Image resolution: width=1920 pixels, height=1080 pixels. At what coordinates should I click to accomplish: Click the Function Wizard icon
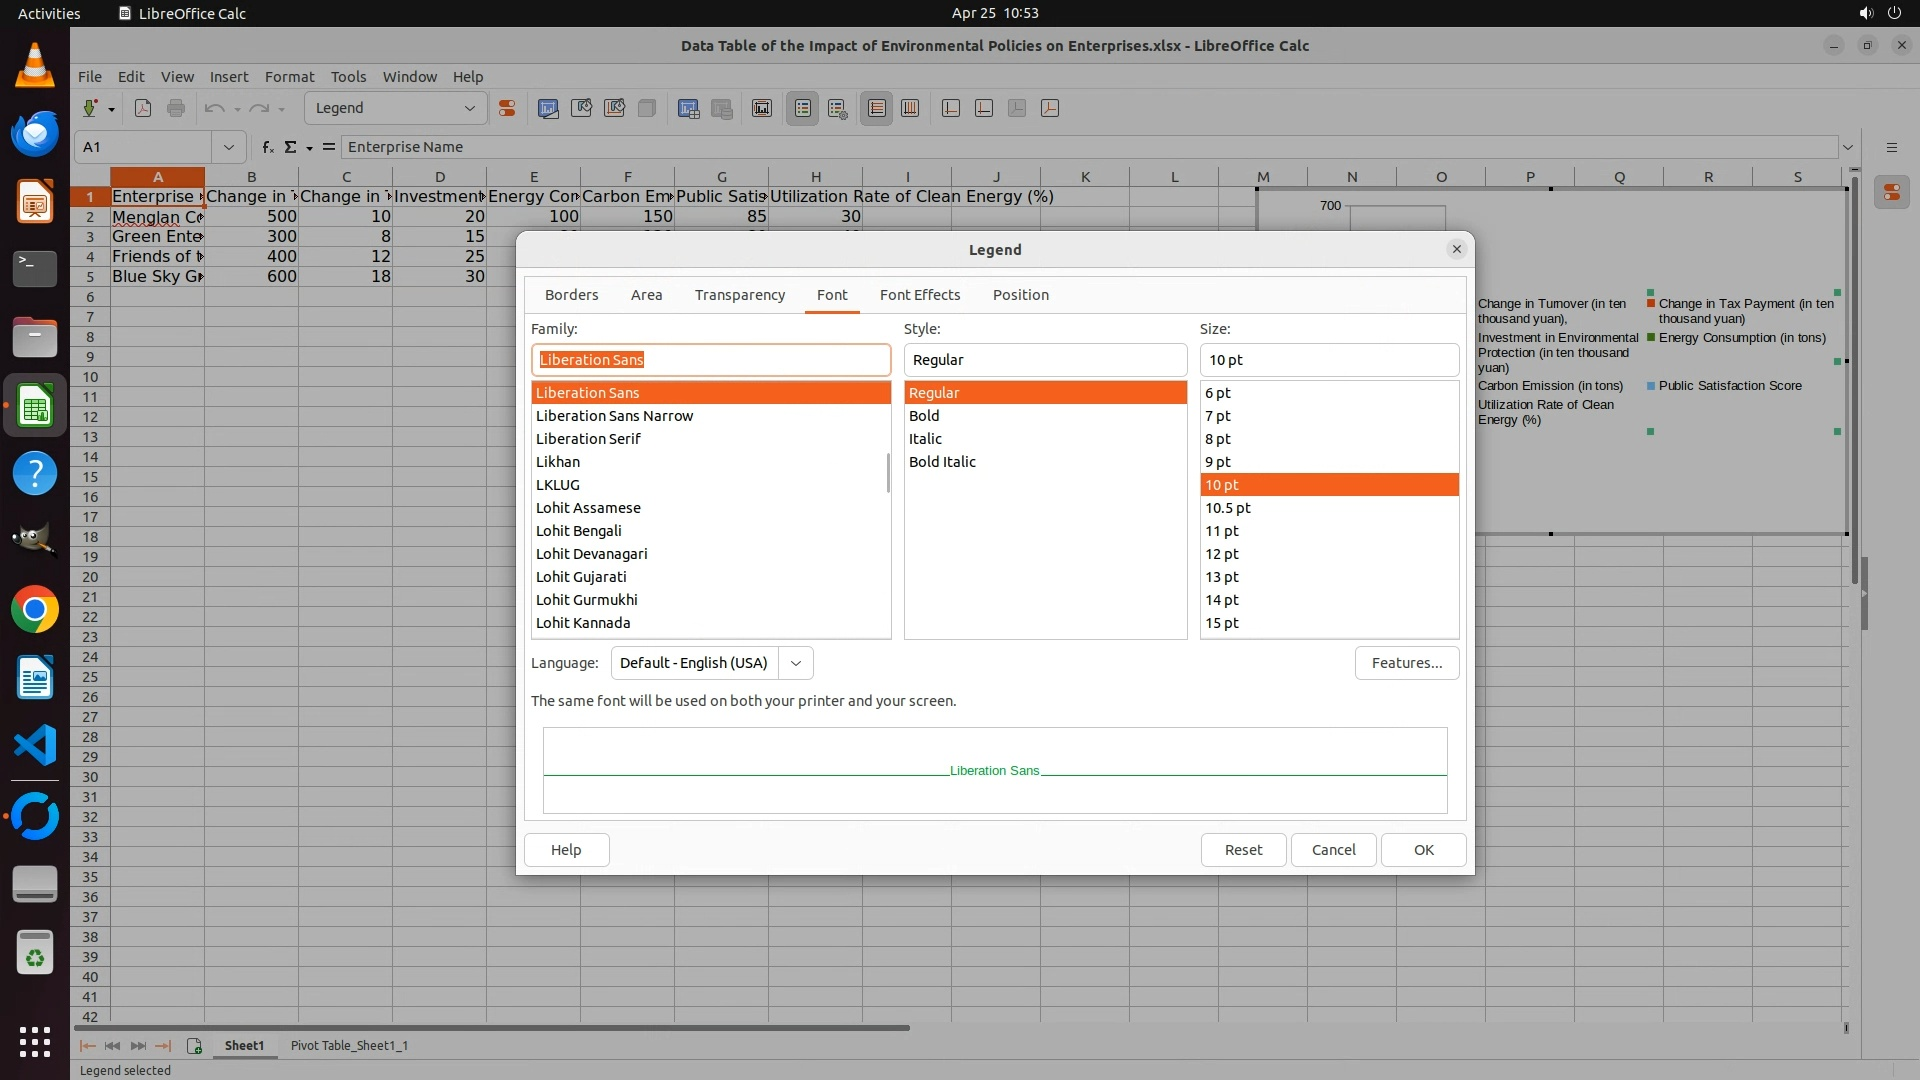(267, 147)
